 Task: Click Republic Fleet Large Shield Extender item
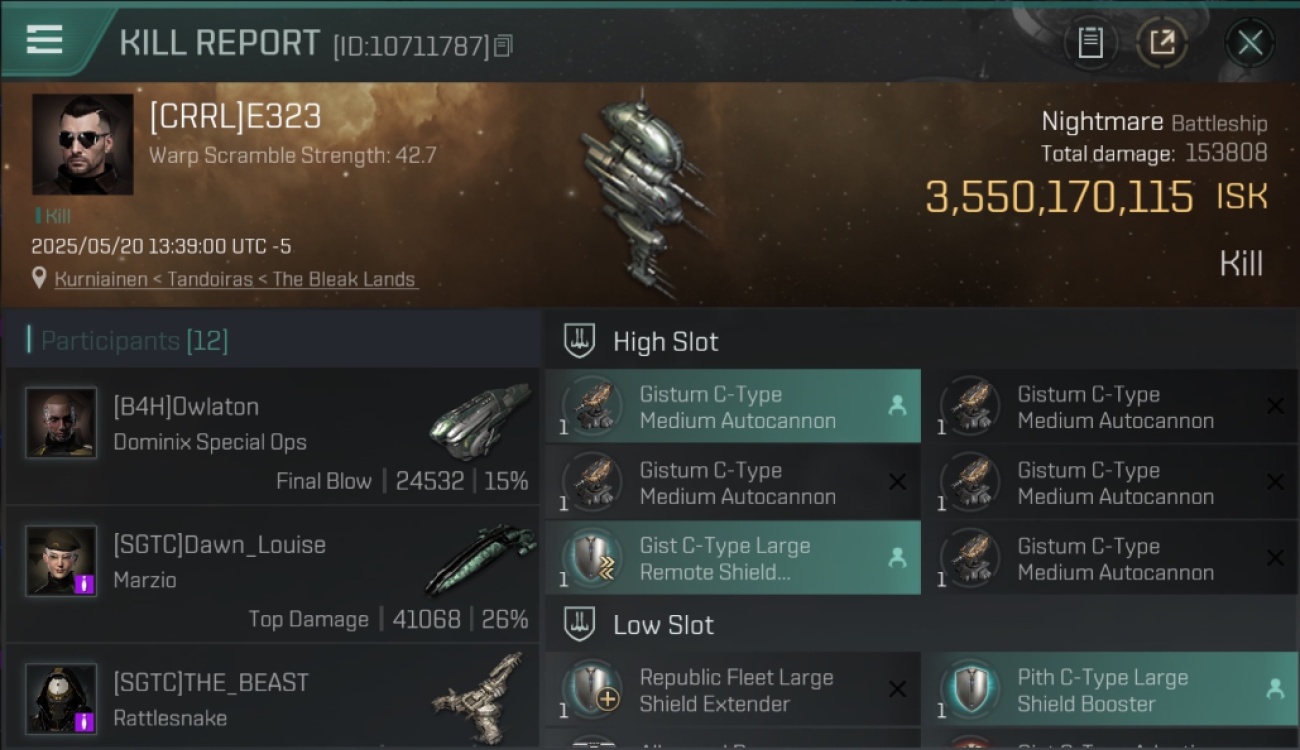(733, 690)
